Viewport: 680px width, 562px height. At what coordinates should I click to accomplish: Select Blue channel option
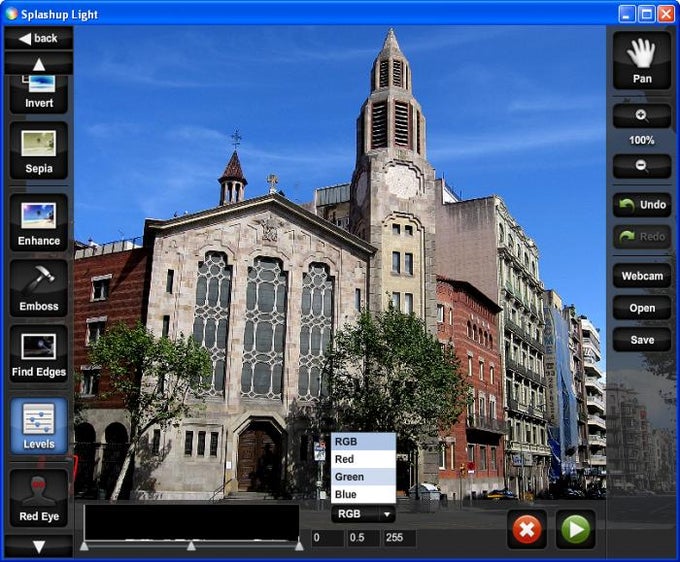(363, 494)
